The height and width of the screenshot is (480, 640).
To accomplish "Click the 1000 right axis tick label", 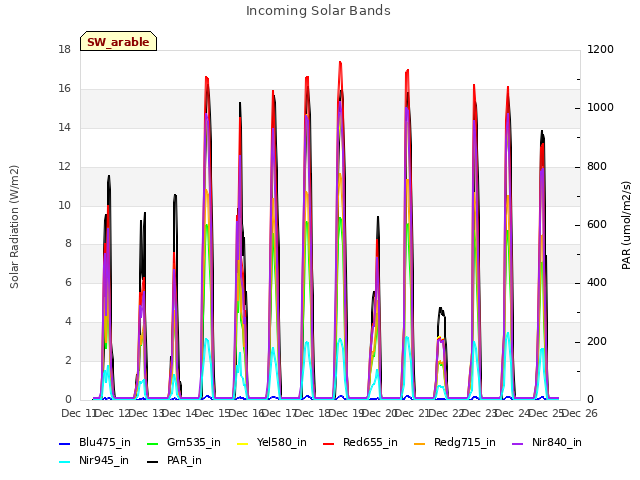I will 600,108.
